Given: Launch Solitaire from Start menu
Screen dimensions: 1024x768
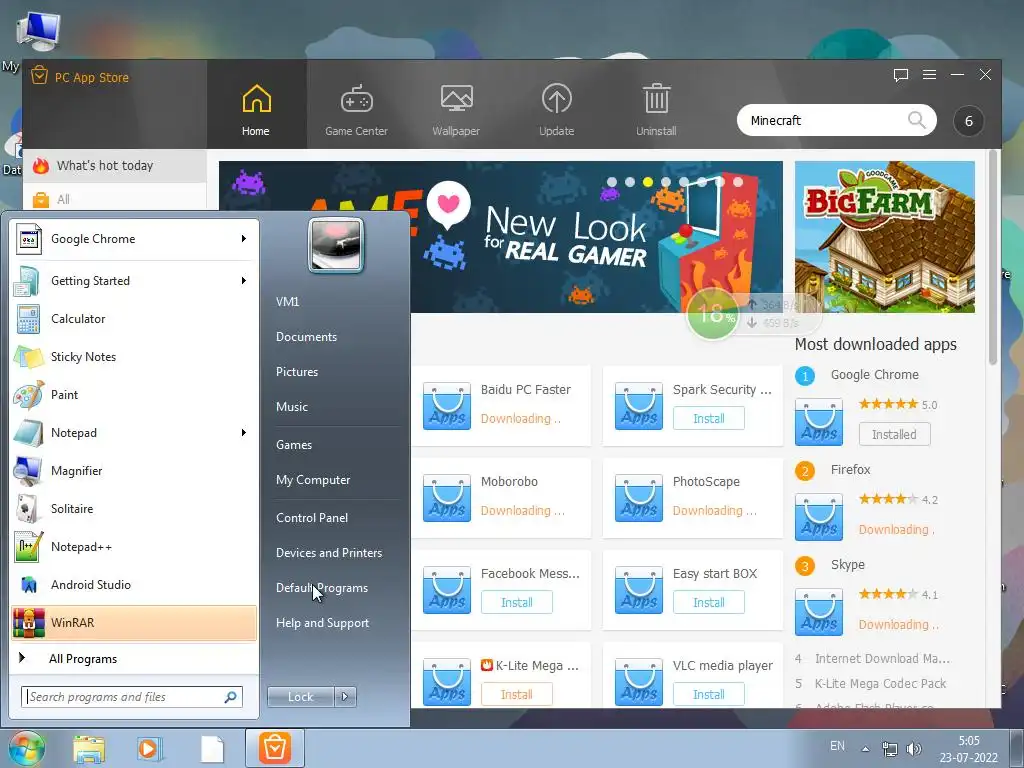Looking at the screenshot, I should click(134, 509).
